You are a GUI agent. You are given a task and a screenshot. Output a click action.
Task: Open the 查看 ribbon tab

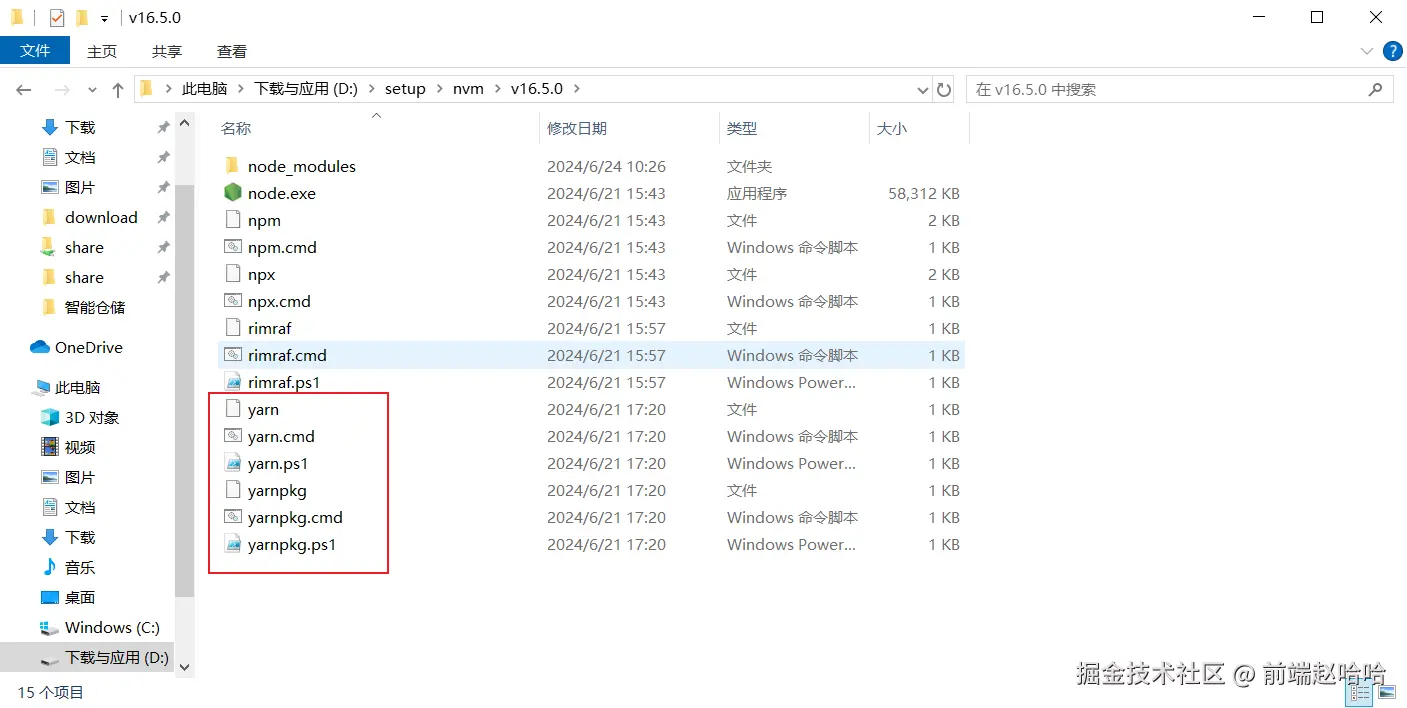tap(231, 51)
